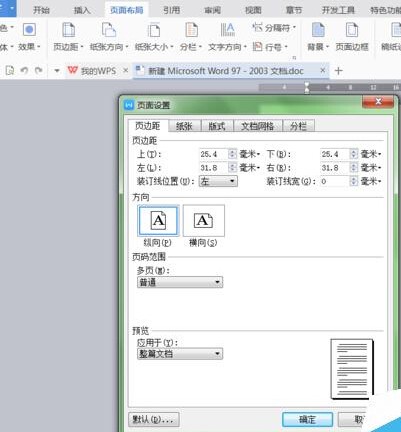Change the 下 bottom margin unit 毫米 dropdown
This screenshot has height=432, width=401.
(x=371, y=154)
